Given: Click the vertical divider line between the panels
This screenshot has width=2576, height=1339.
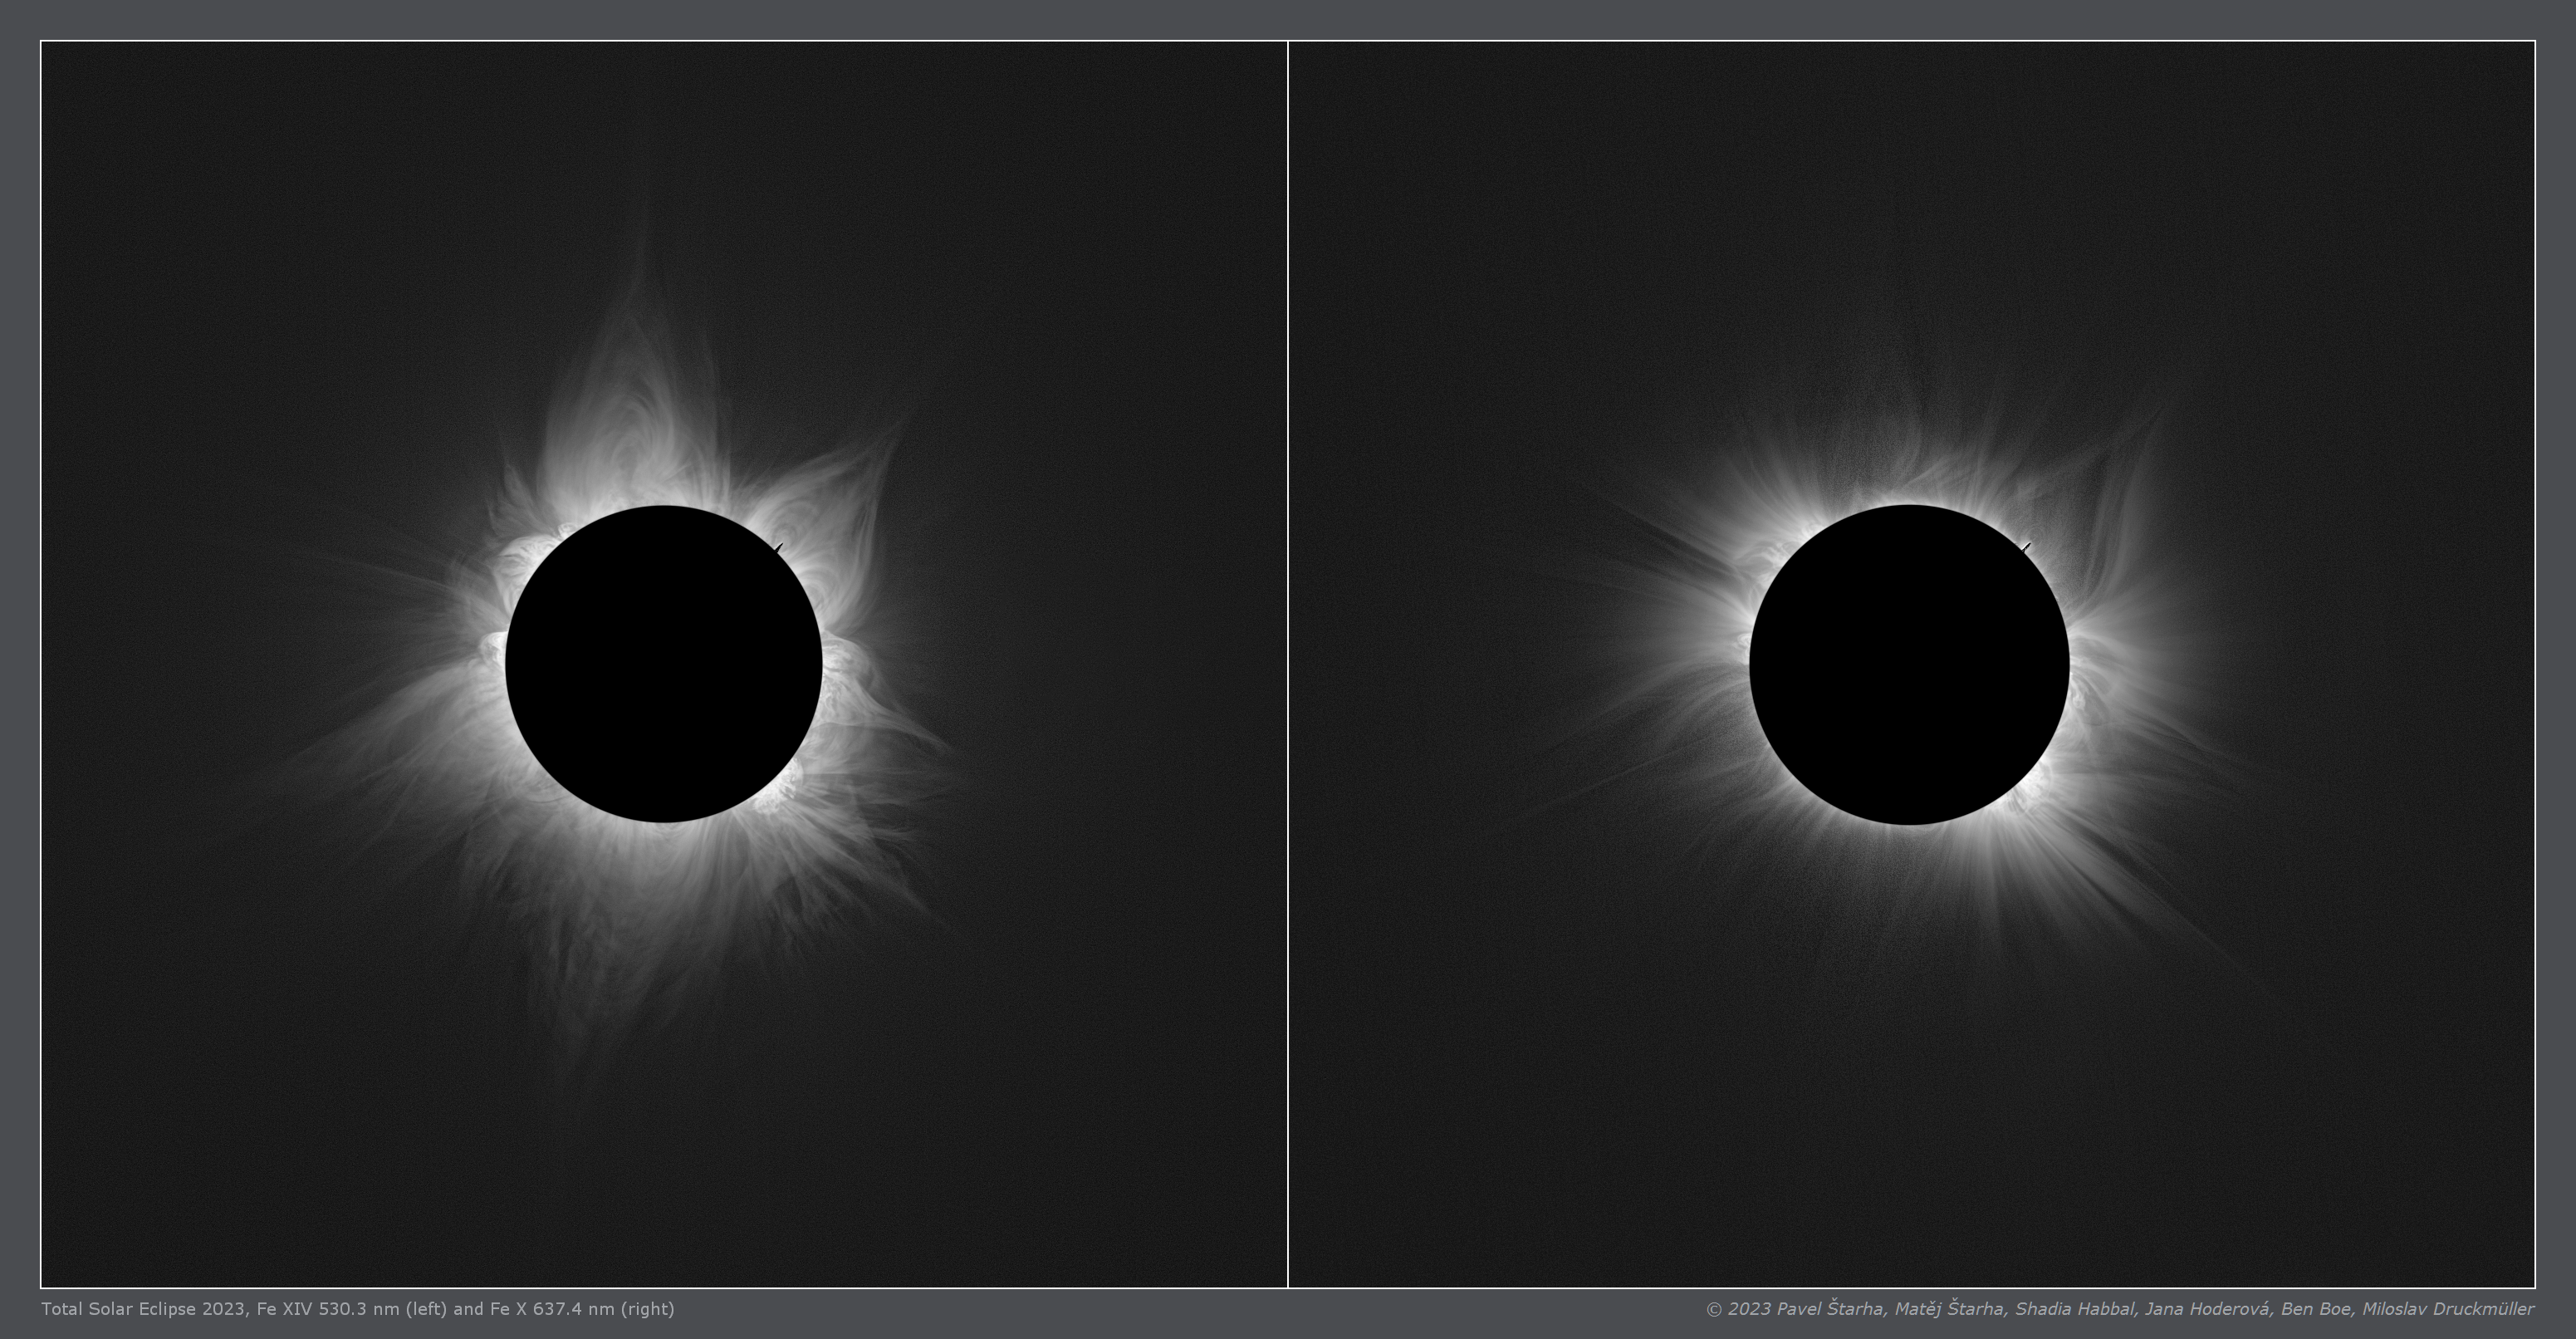Looking at the screenshot, I should (1288, 664).
